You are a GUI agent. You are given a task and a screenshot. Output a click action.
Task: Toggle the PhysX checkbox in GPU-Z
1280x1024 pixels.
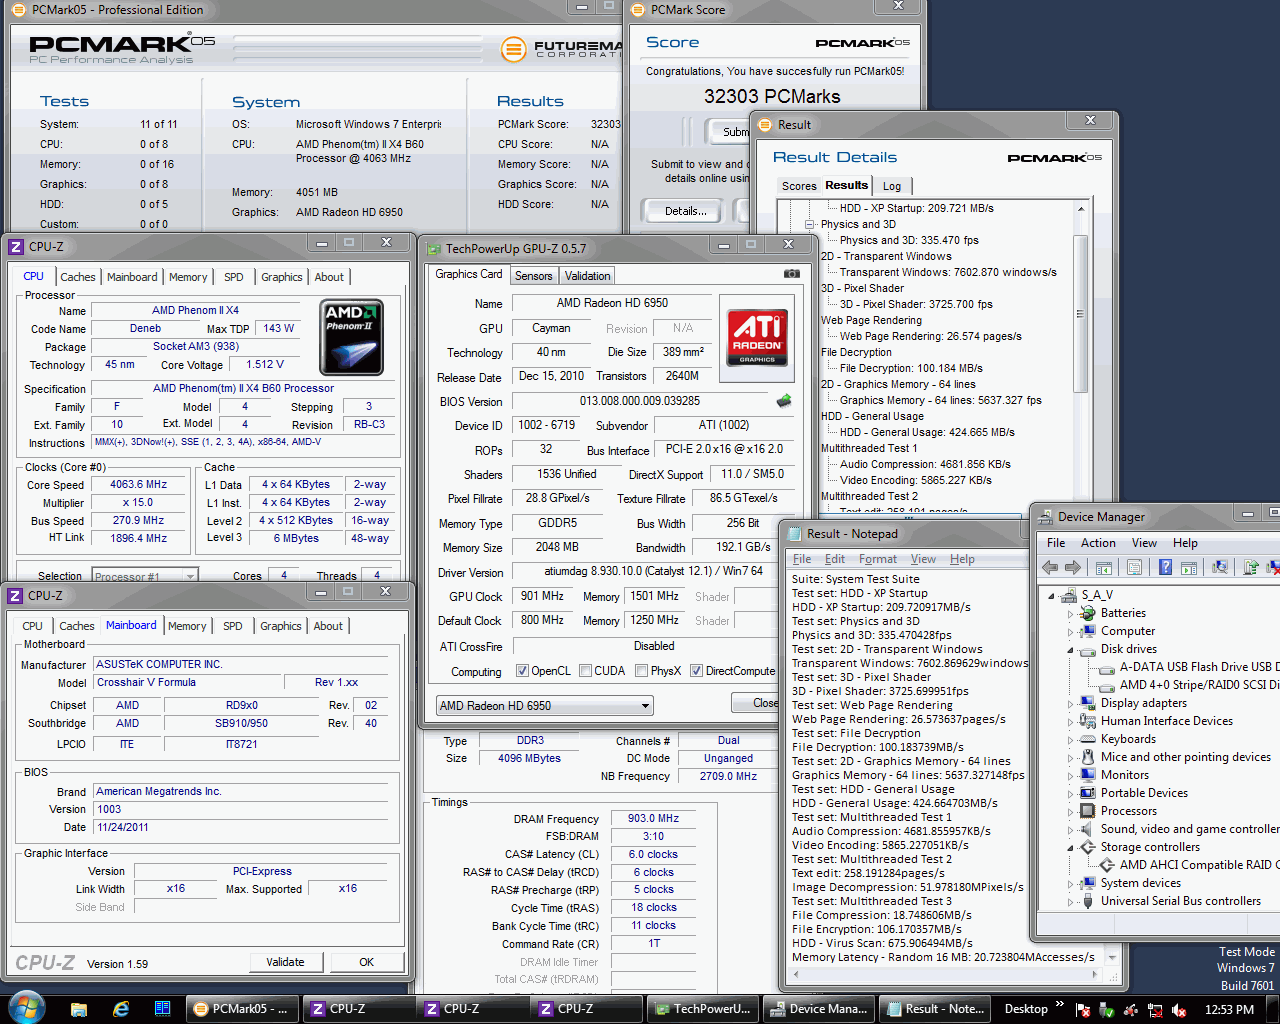641,671
